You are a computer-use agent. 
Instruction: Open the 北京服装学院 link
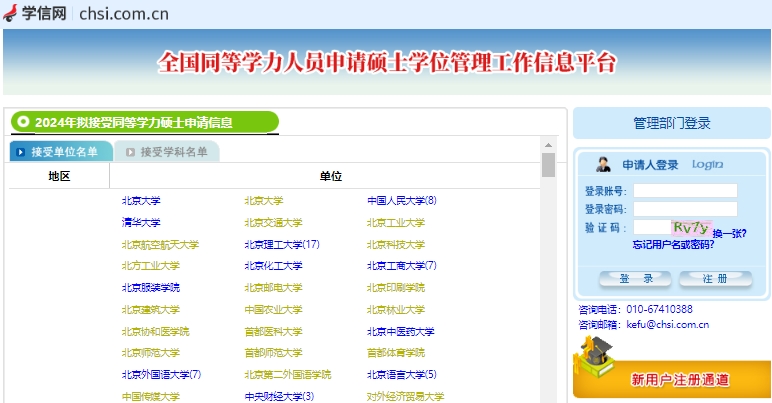click(151, 287)
